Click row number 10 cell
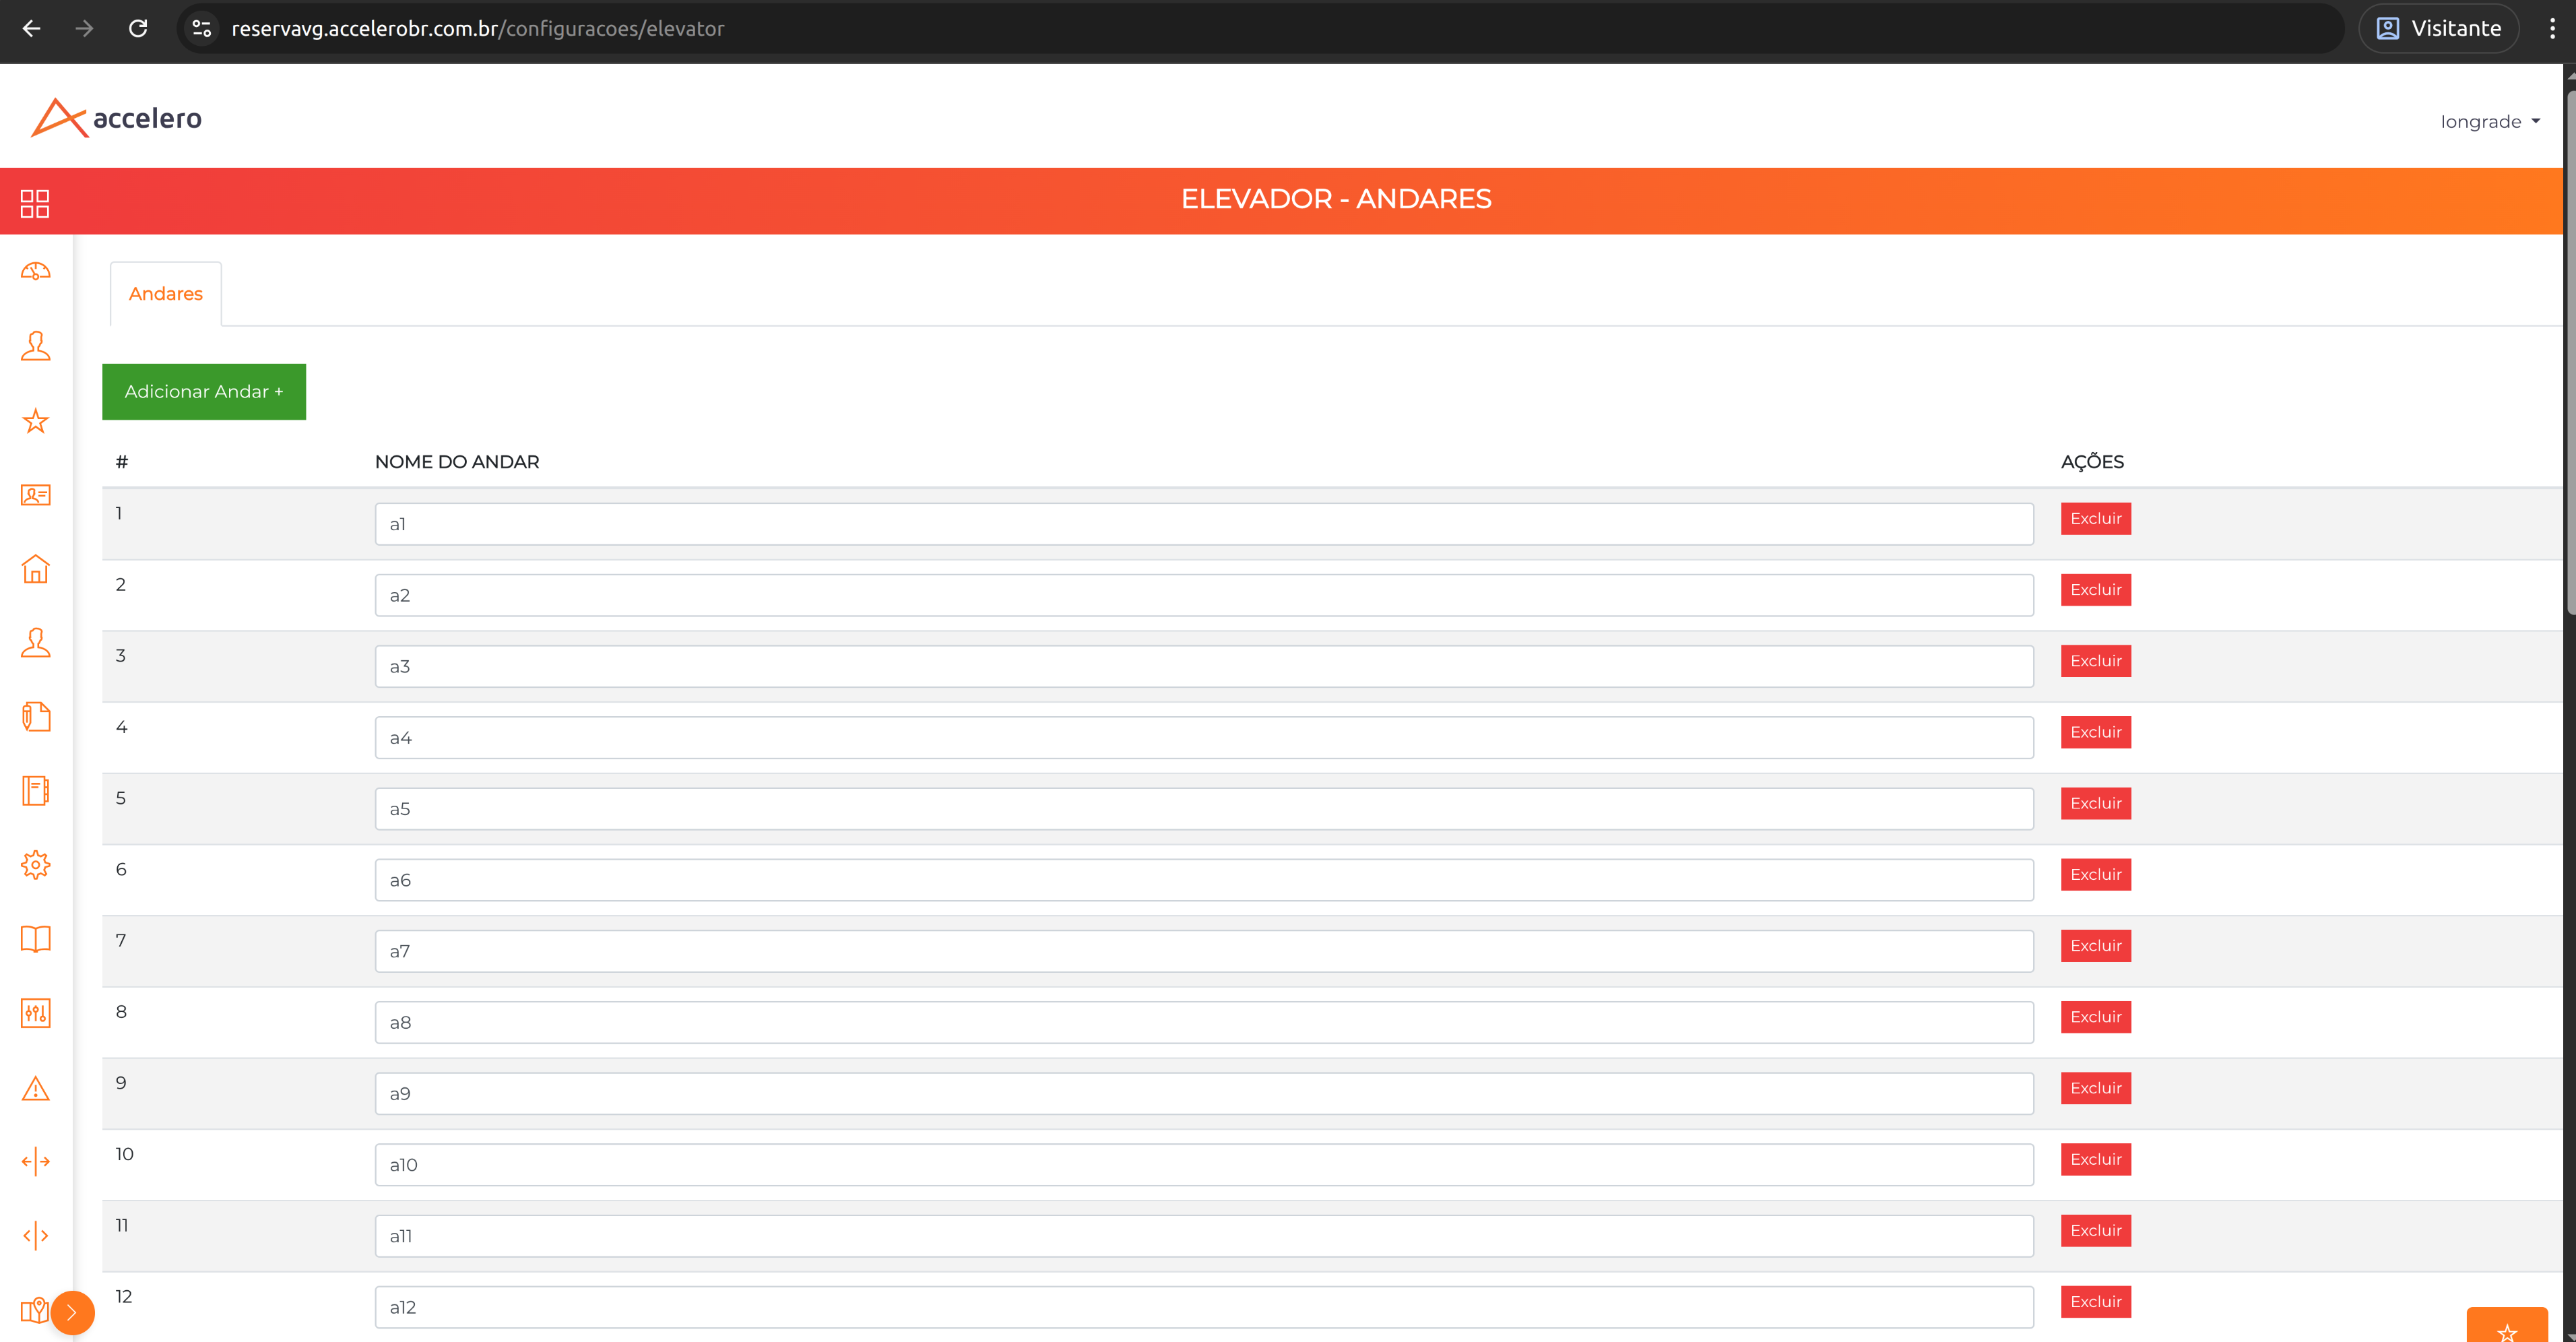Screen dimensions: 2576x1342 tap(124, 1154)
